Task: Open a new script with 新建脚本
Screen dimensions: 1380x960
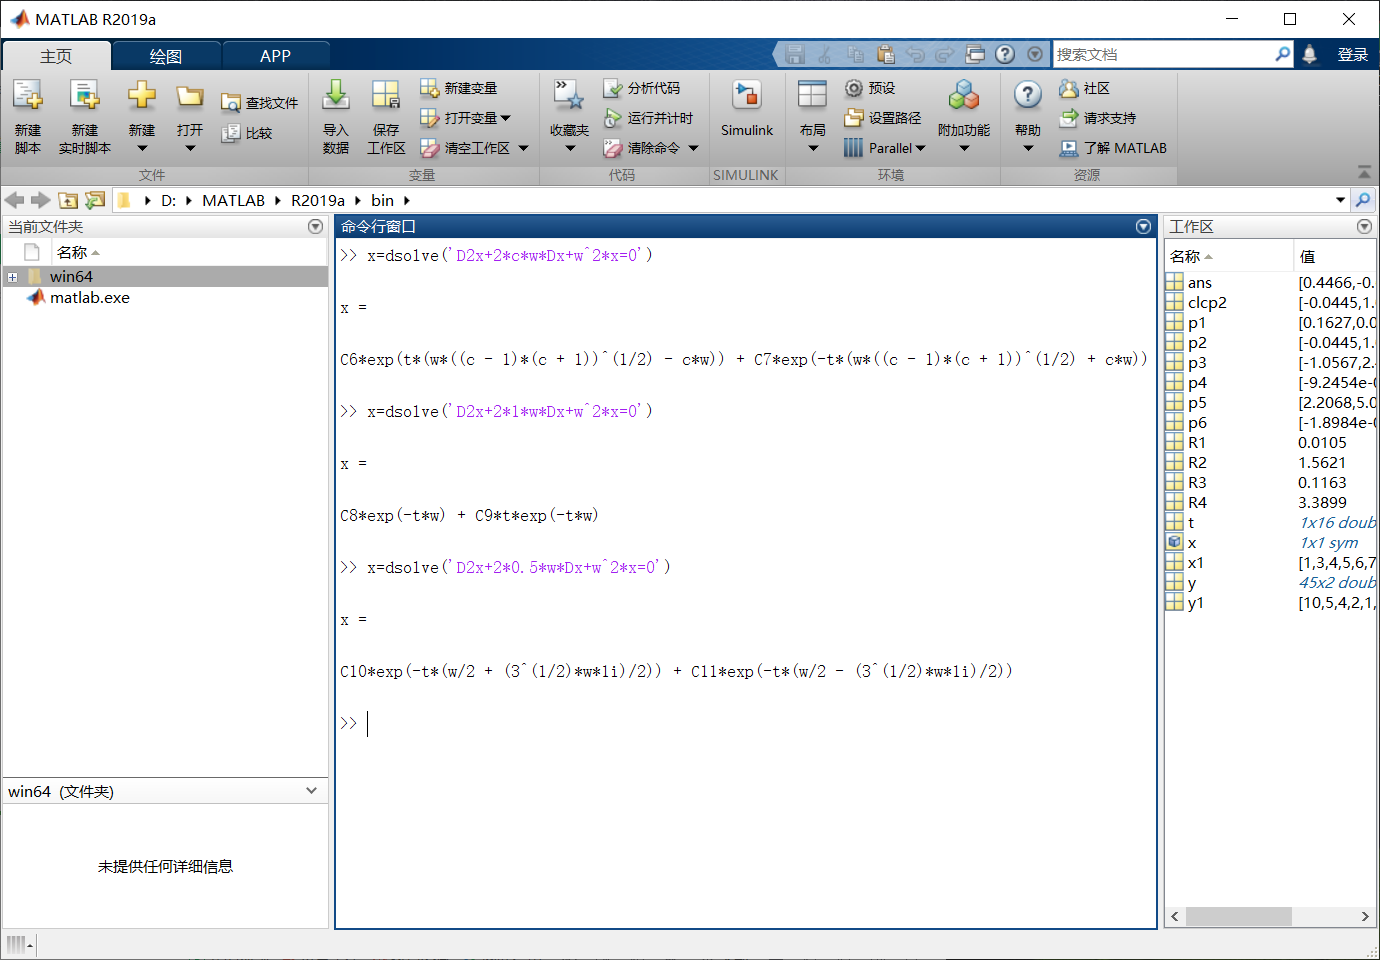Action: click(x=28, y=117)
